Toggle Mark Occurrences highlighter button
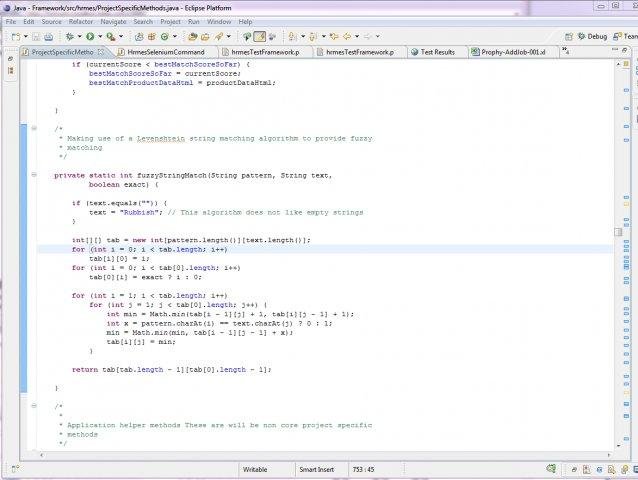The width and height of the screenshot is (638, 480). (260, 37)
